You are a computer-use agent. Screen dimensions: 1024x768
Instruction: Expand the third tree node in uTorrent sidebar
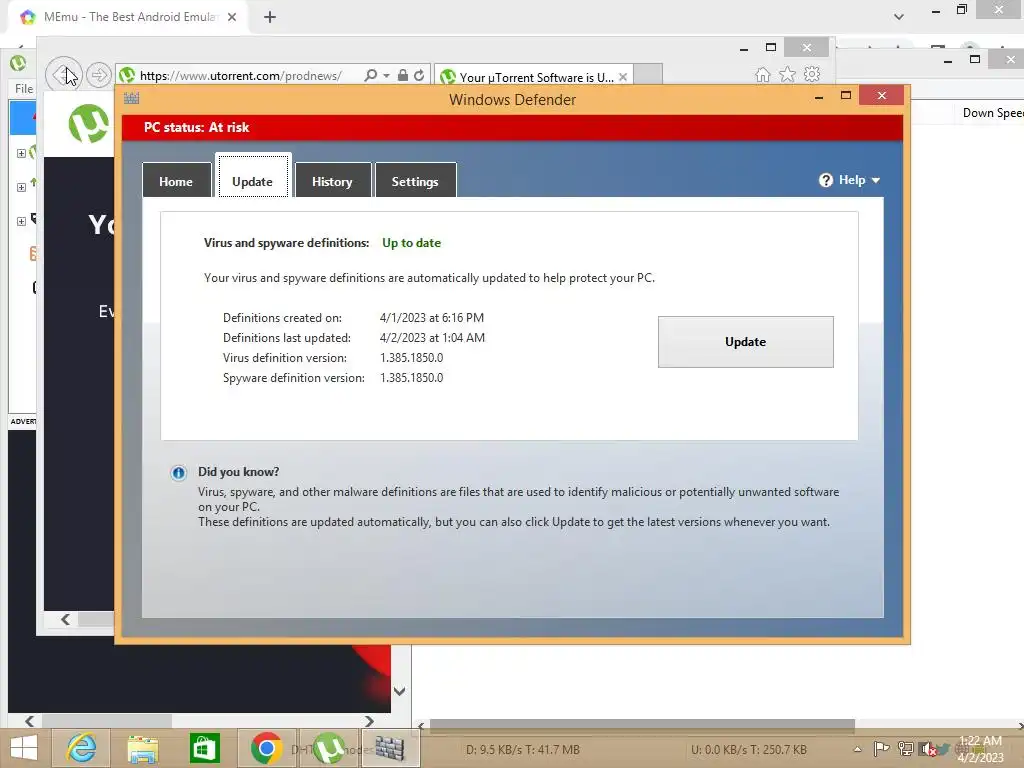click(x=21, y=221)
